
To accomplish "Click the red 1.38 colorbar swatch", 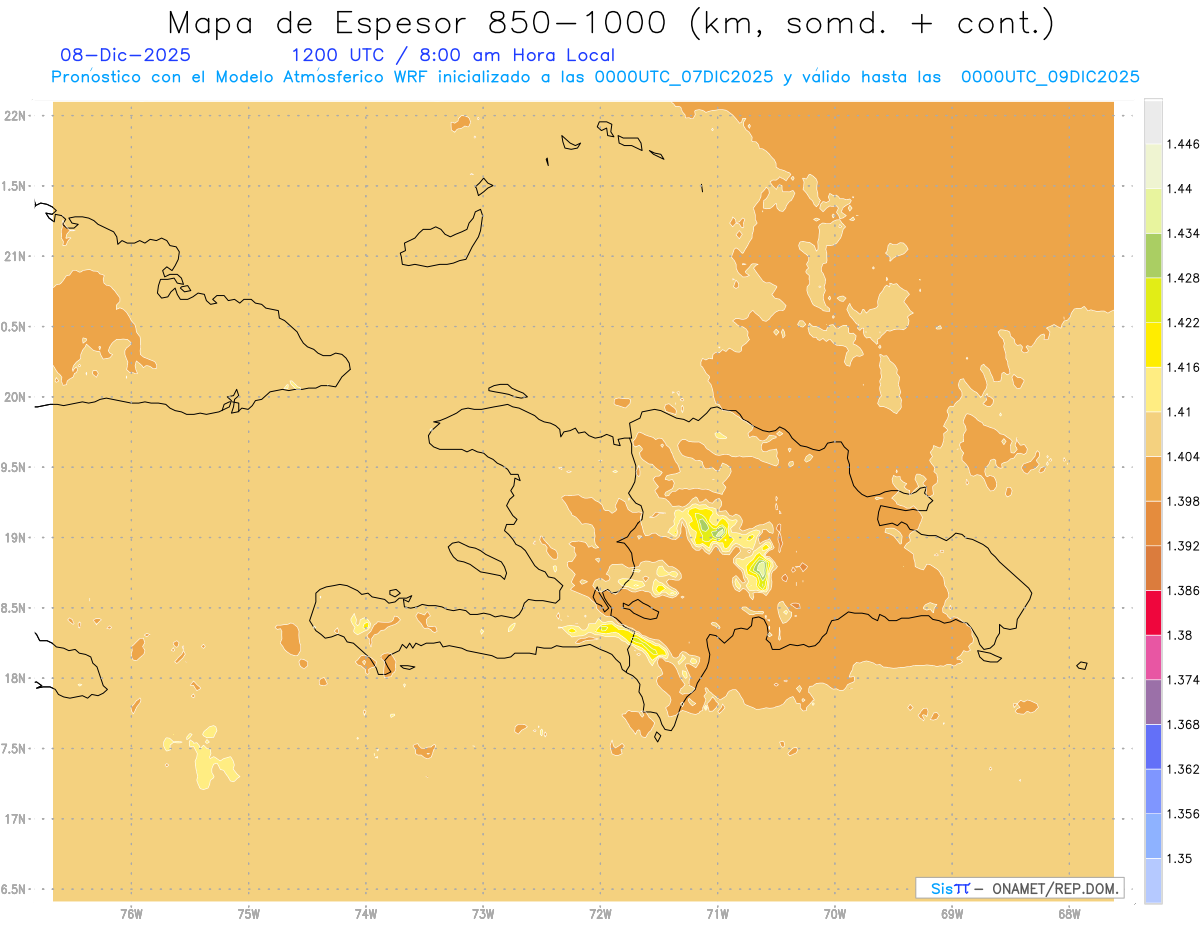I will pos(1153,613).
